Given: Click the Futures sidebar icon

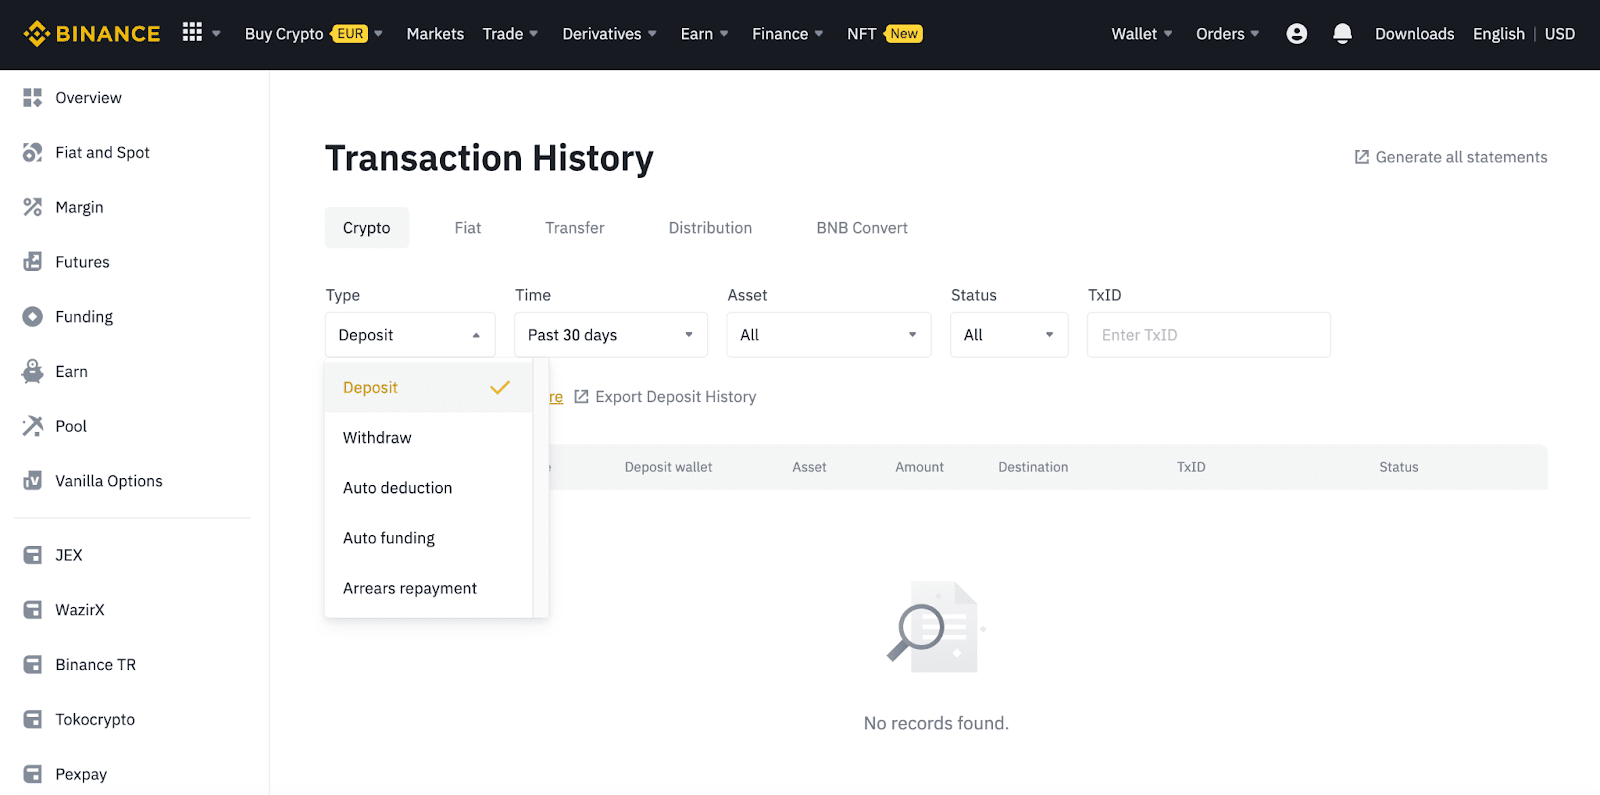Looking at the screenshot, I should tap(33, 262).
